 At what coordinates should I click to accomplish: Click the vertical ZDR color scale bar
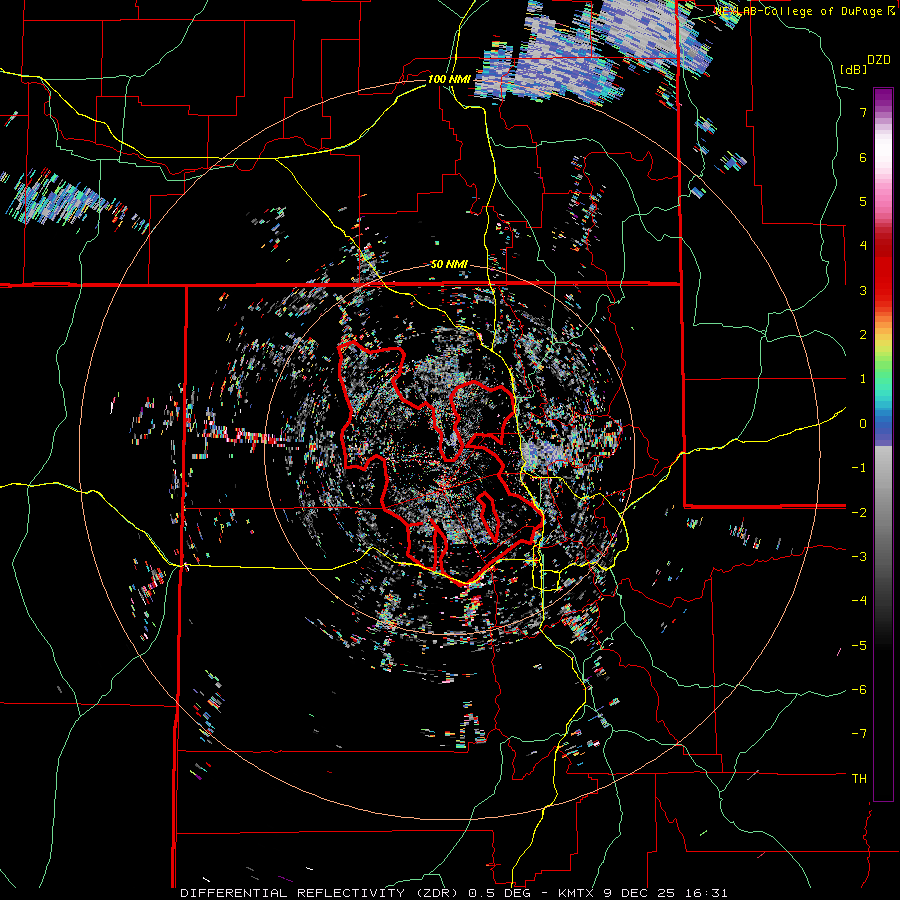(883, 444)
